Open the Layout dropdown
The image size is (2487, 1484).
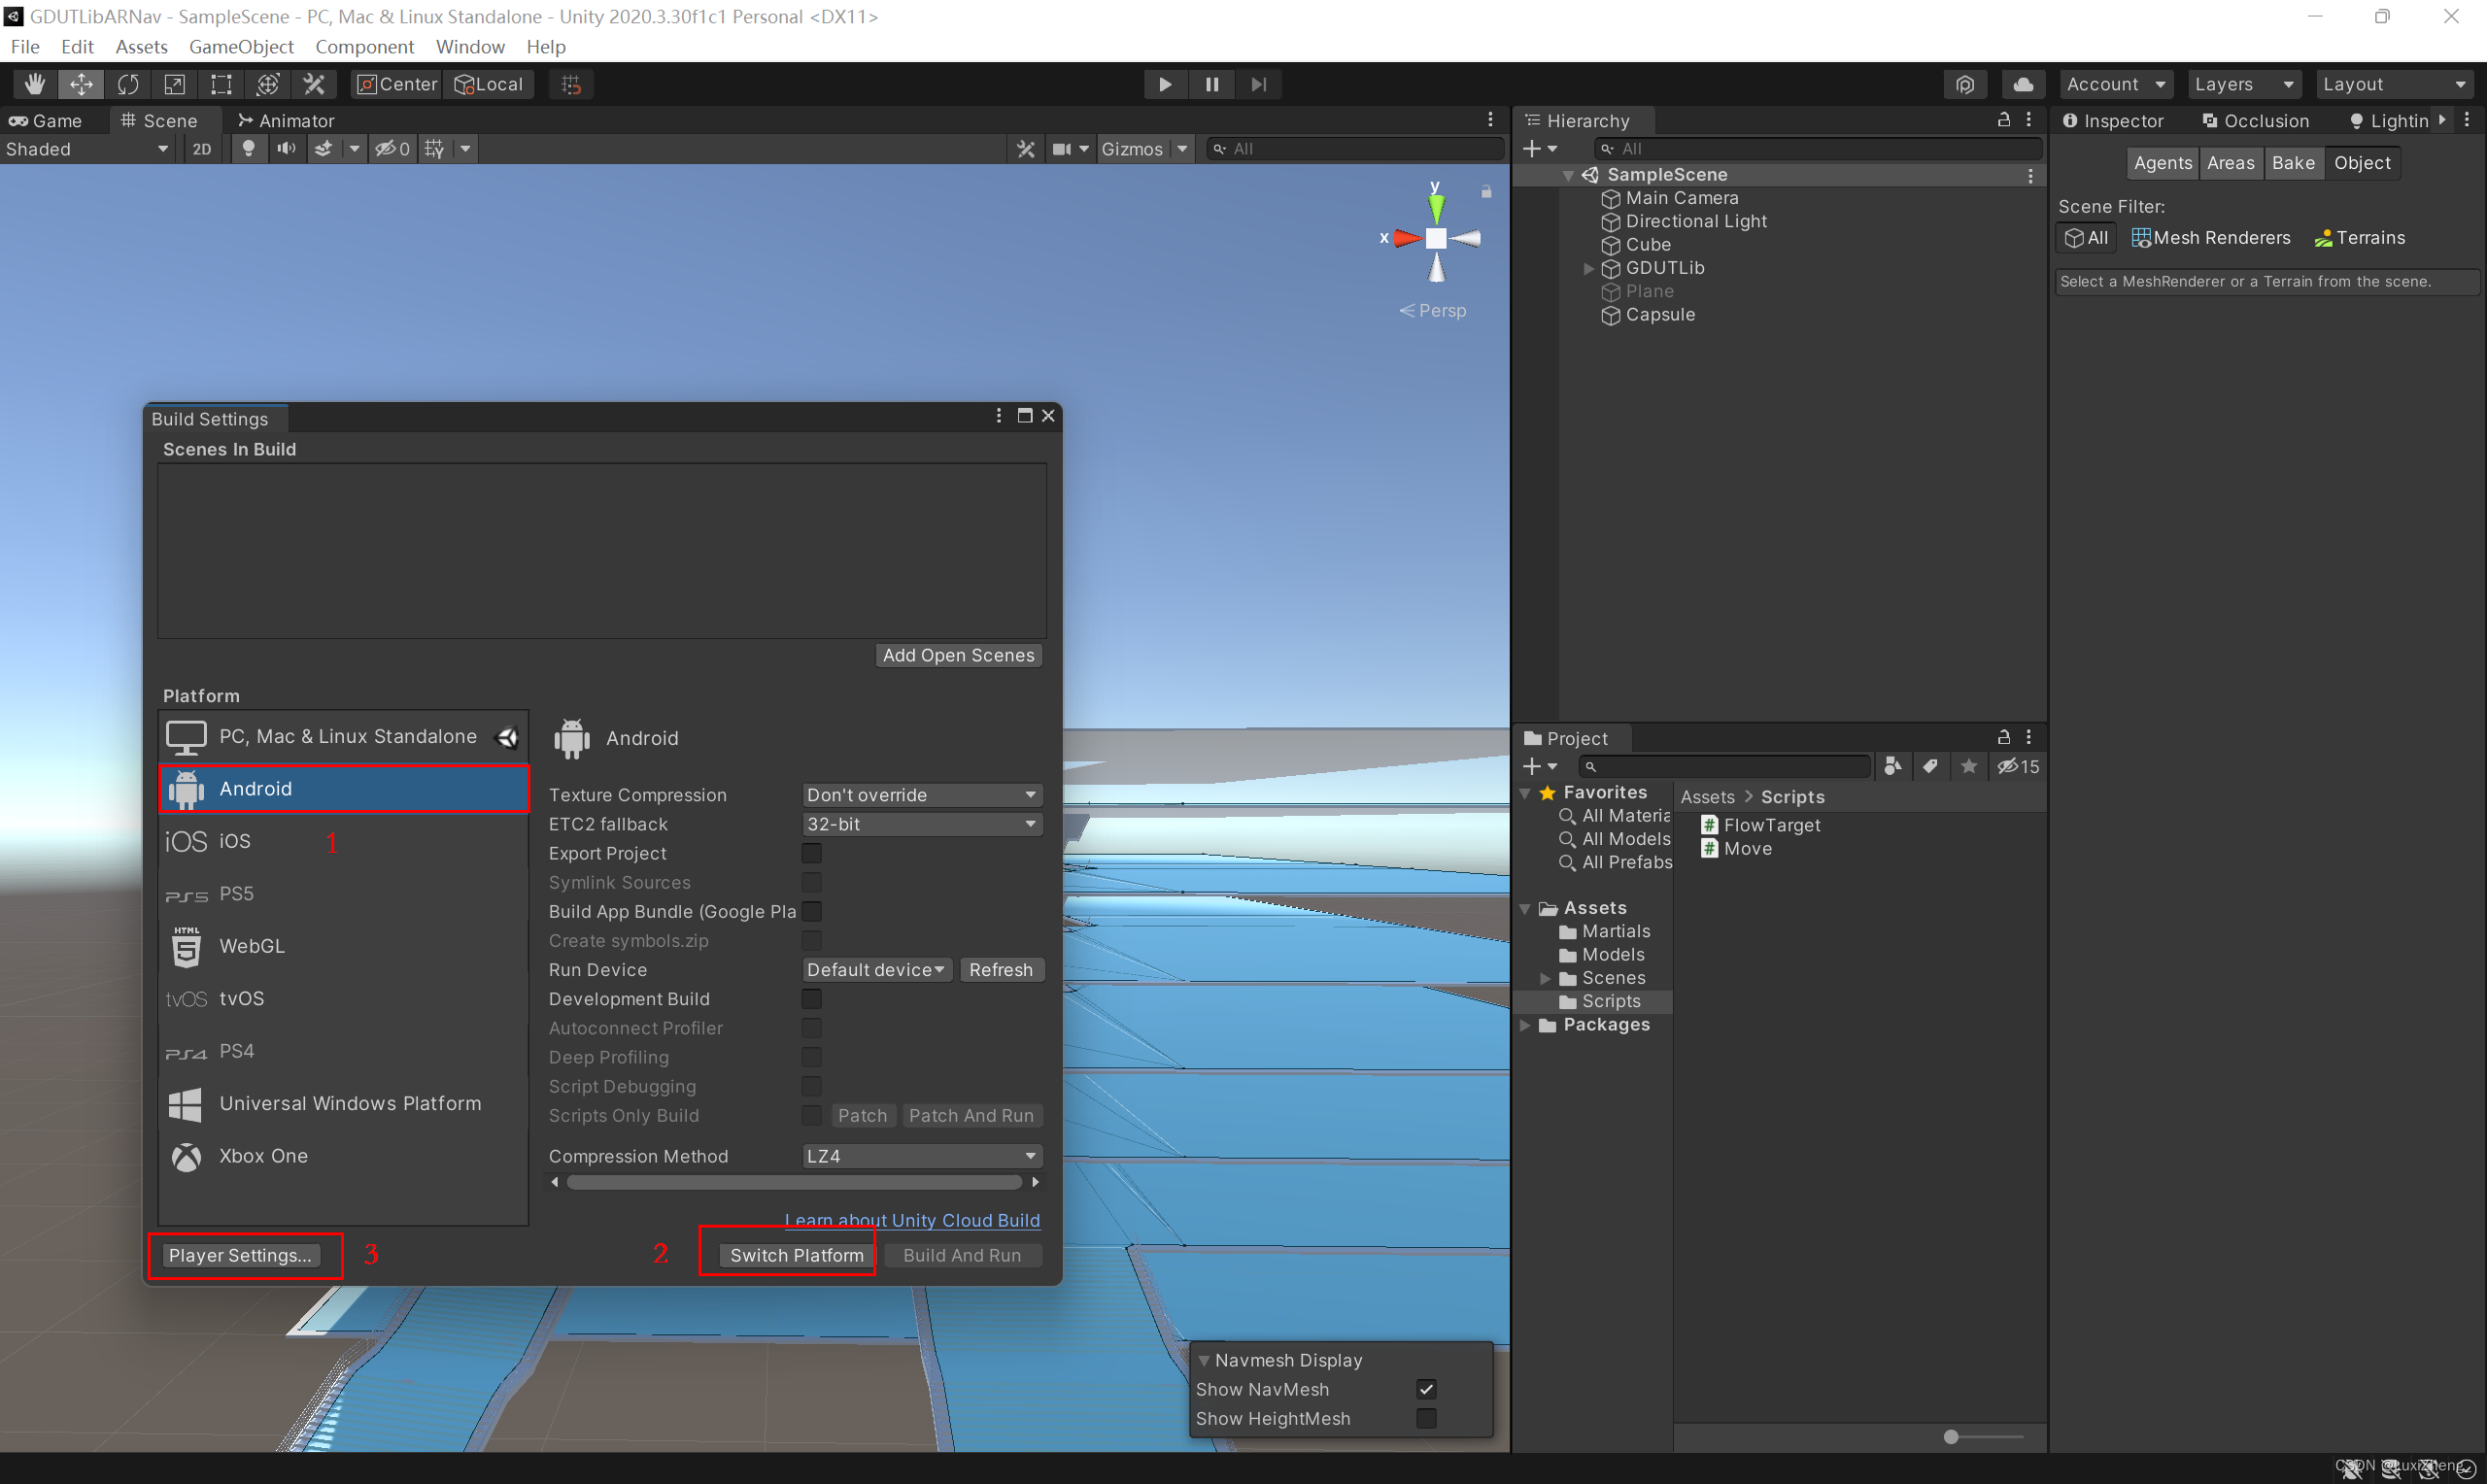click(2394, 84)
